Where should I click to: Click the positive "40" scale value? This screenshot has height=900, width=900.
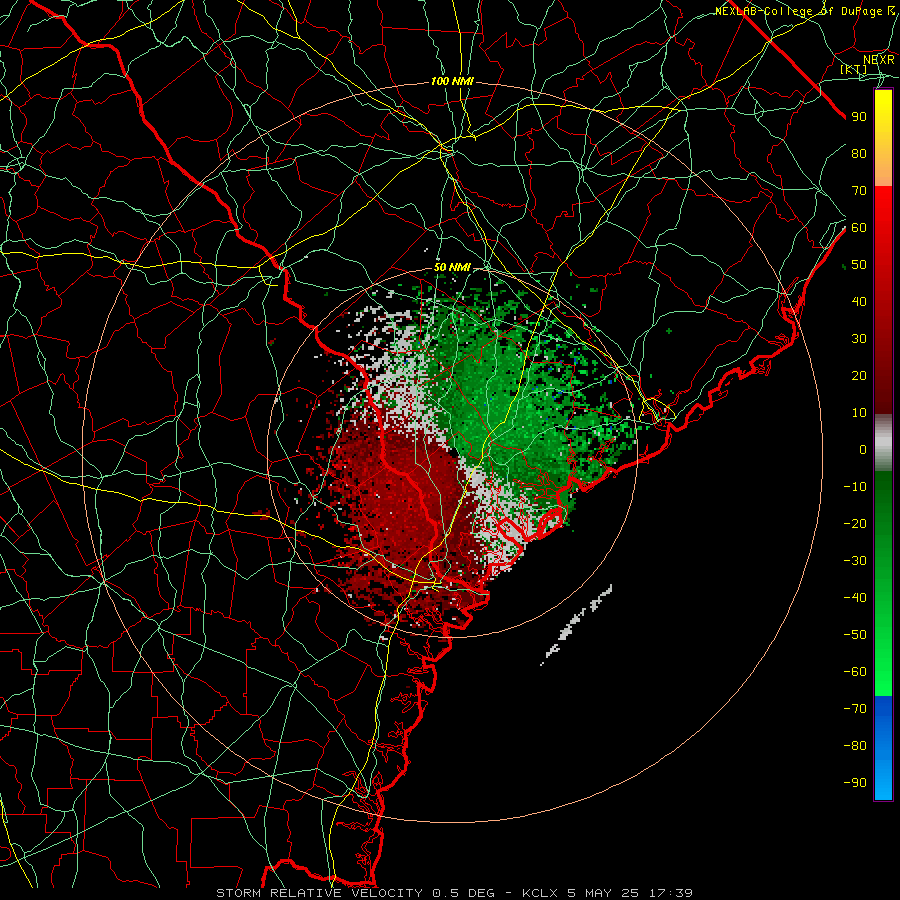pyautogui.click(x=859, y=301)
